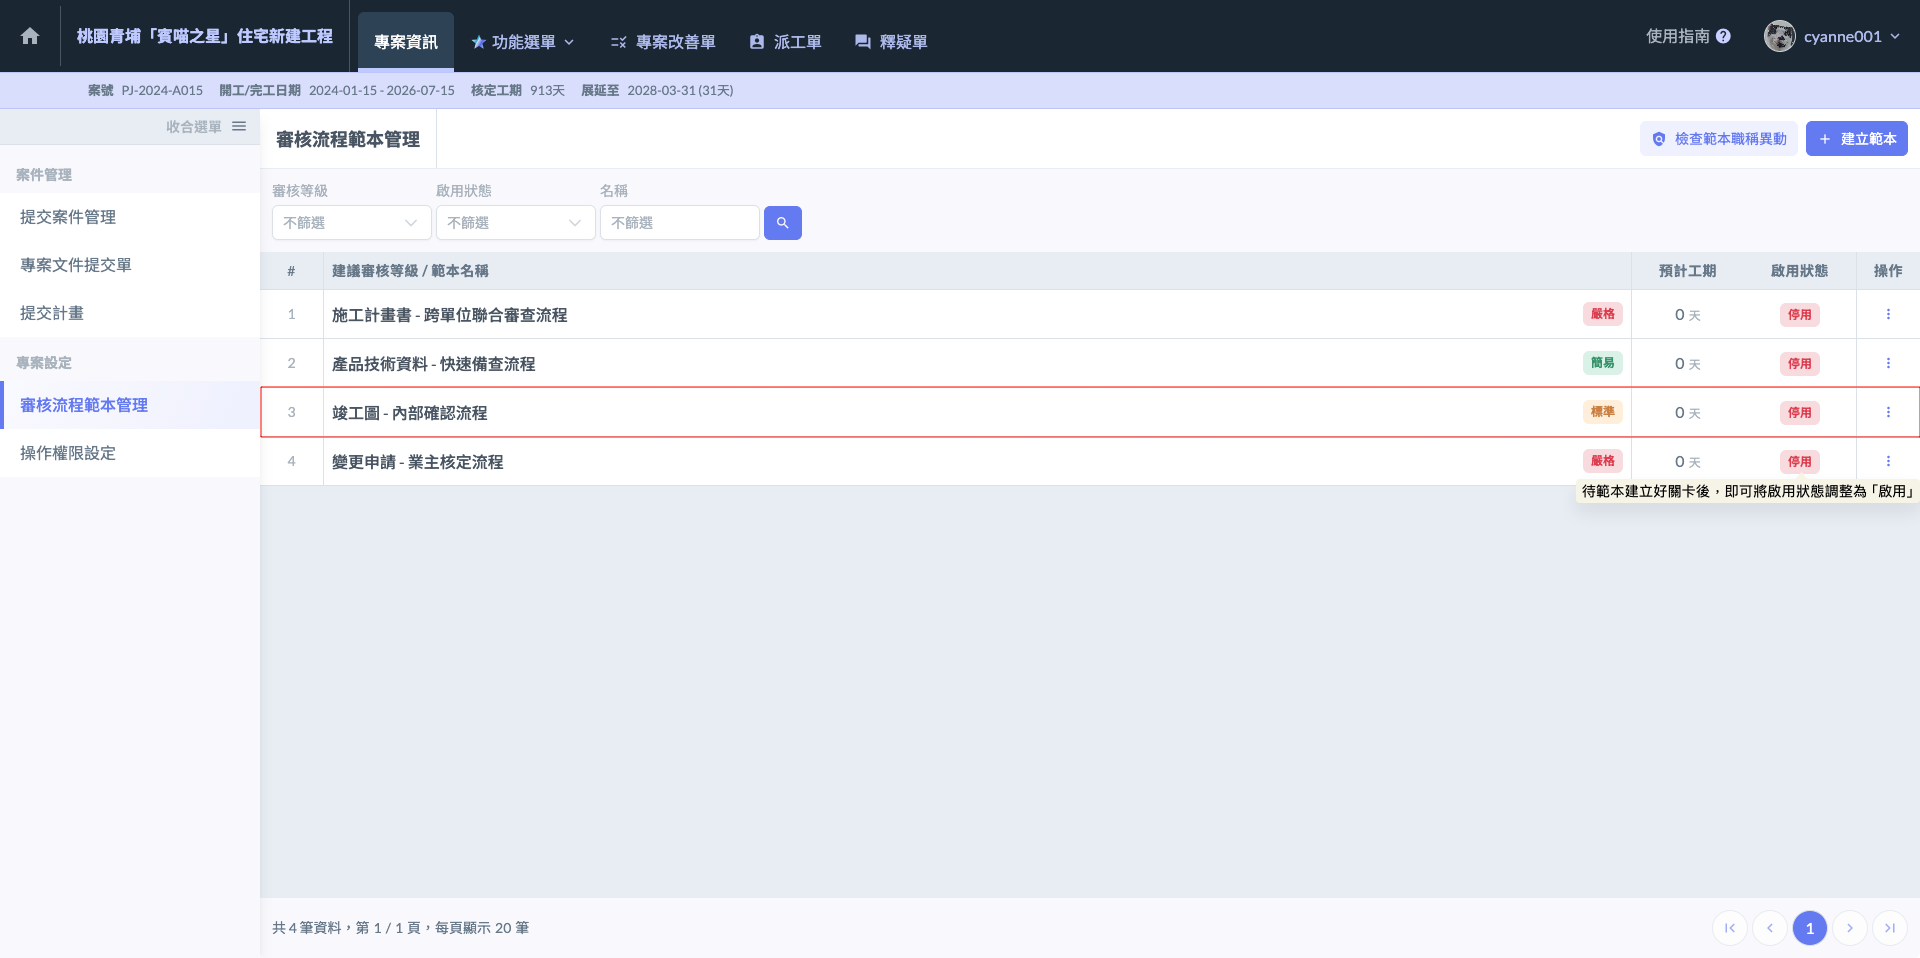This screenshot has height=958, width=1920.
Task: Open the 專案改善單 menu item
Action: 663,42
